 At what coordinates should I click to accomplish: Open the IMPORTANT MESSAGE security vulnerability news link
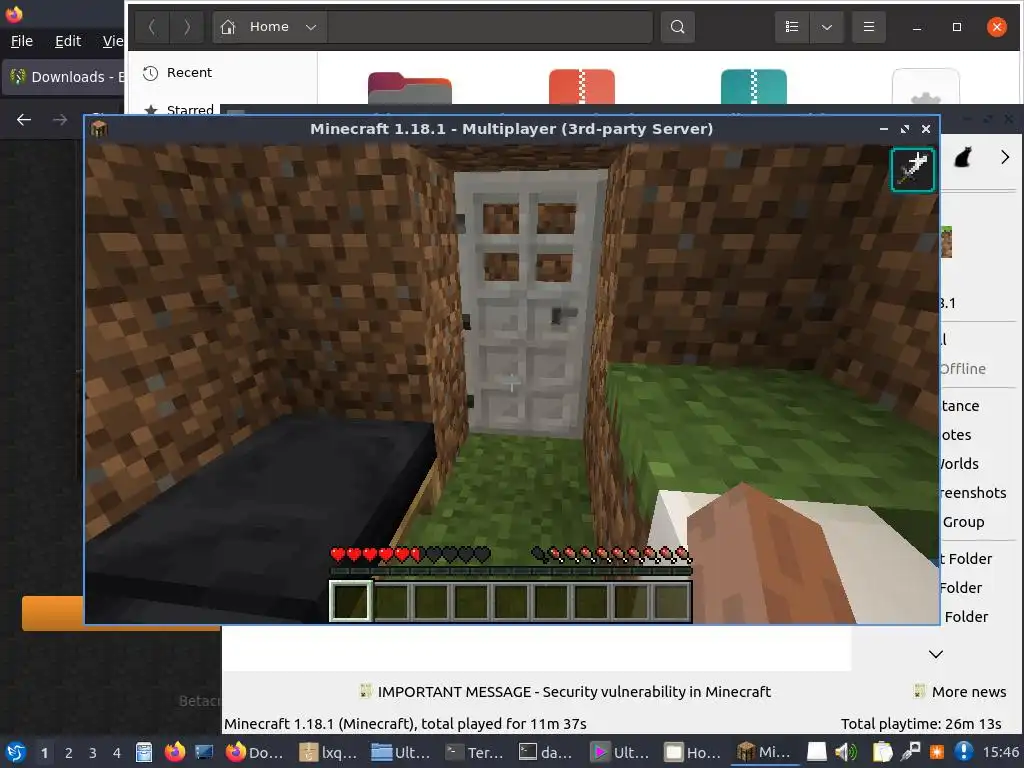(x=574, y=692)
